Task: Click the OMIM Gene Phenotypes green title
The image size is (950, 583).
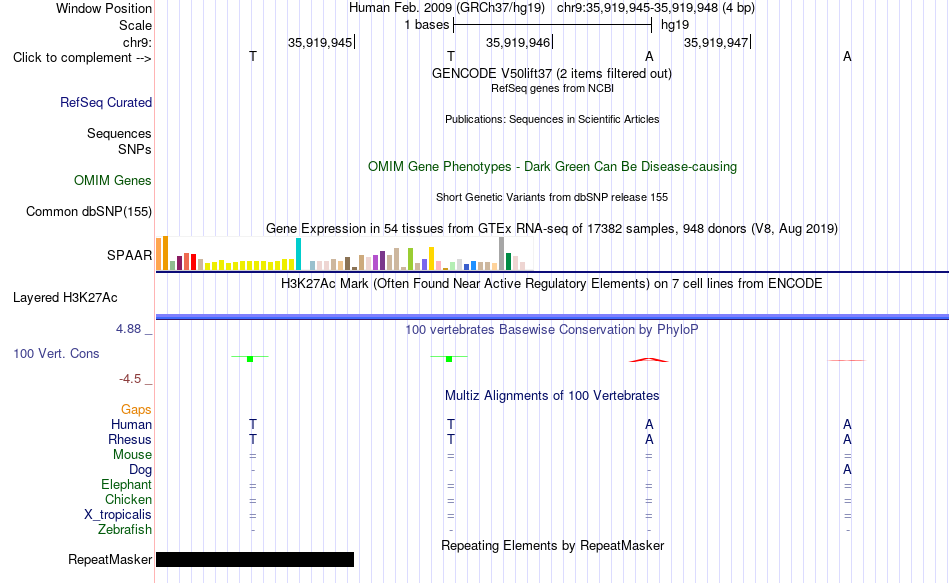Action: point(553,167)
